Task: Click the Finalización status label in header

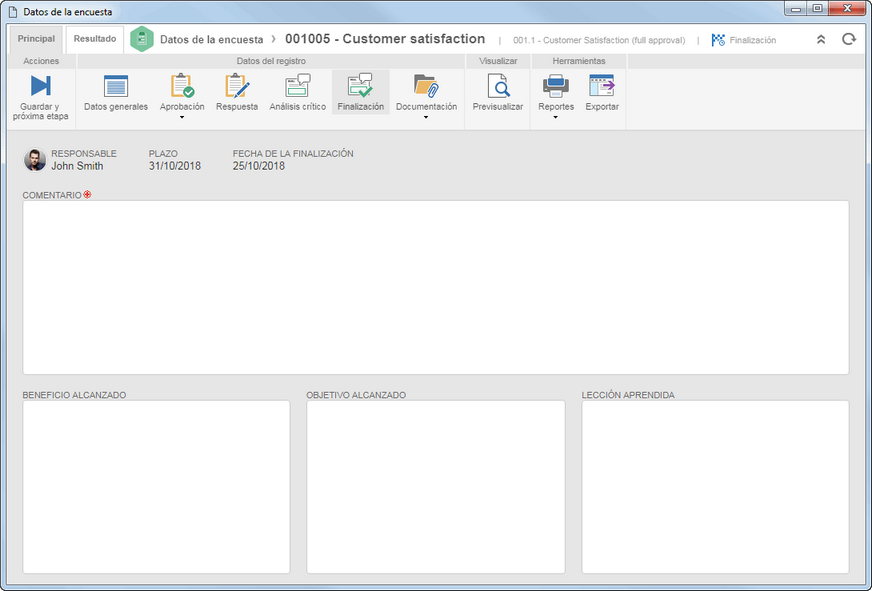Action: click(752, 40)
